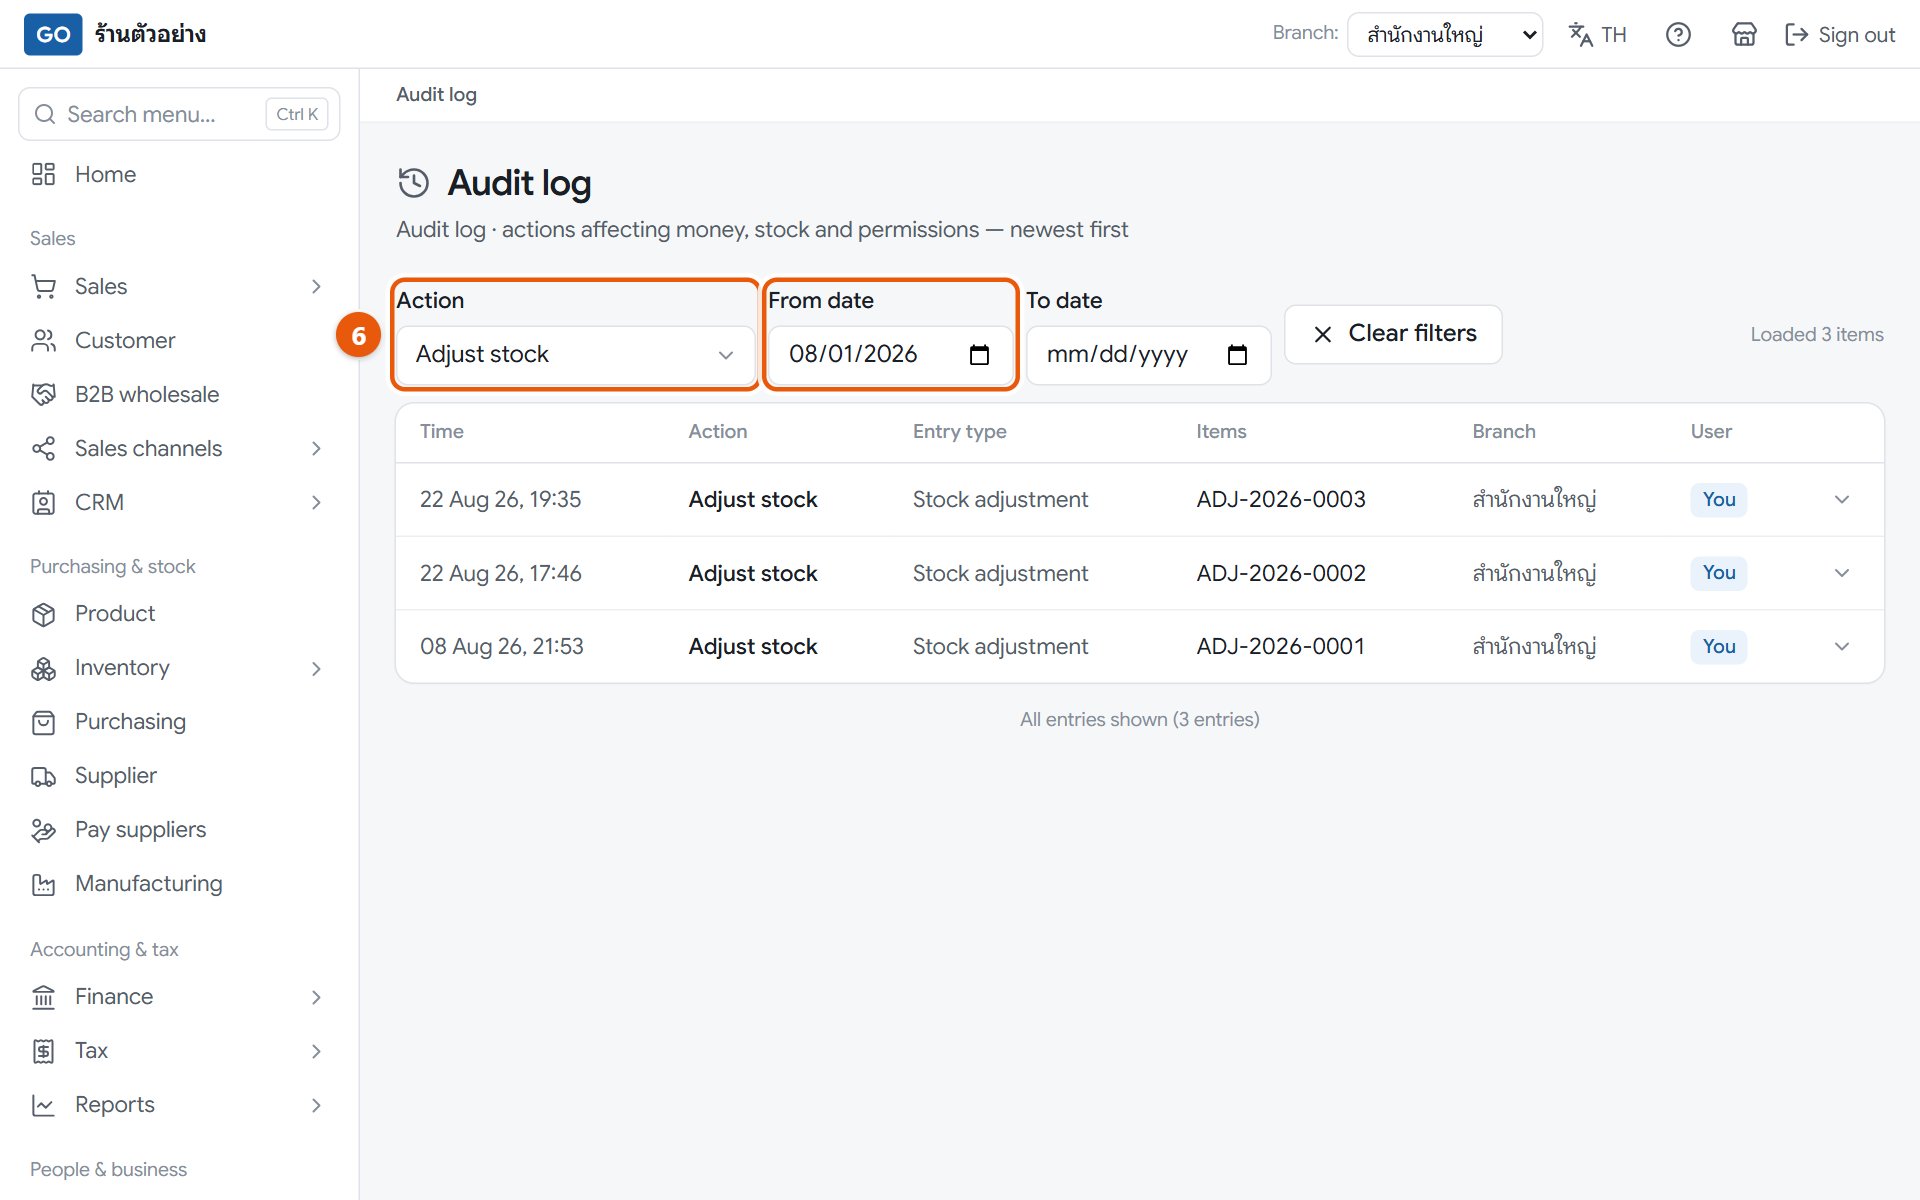The height and width of the screenshot is (1200, 1920).
Task: Go to Home menu item
Action: click(x=179, y=174)
